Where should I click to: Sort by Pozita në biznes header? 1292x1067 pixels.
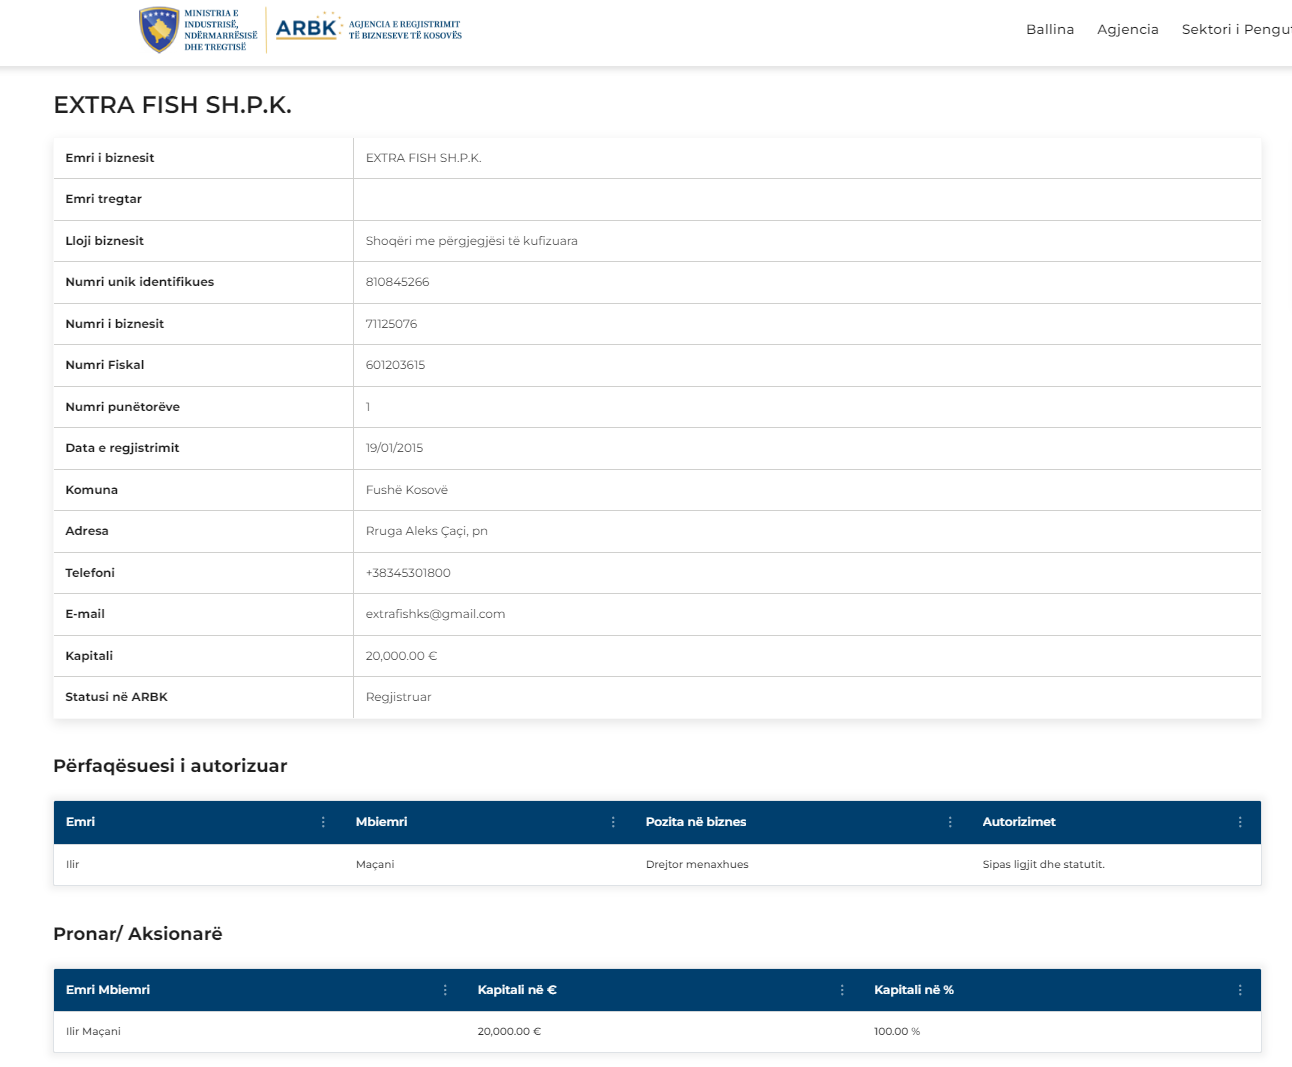tap(696, 822)
